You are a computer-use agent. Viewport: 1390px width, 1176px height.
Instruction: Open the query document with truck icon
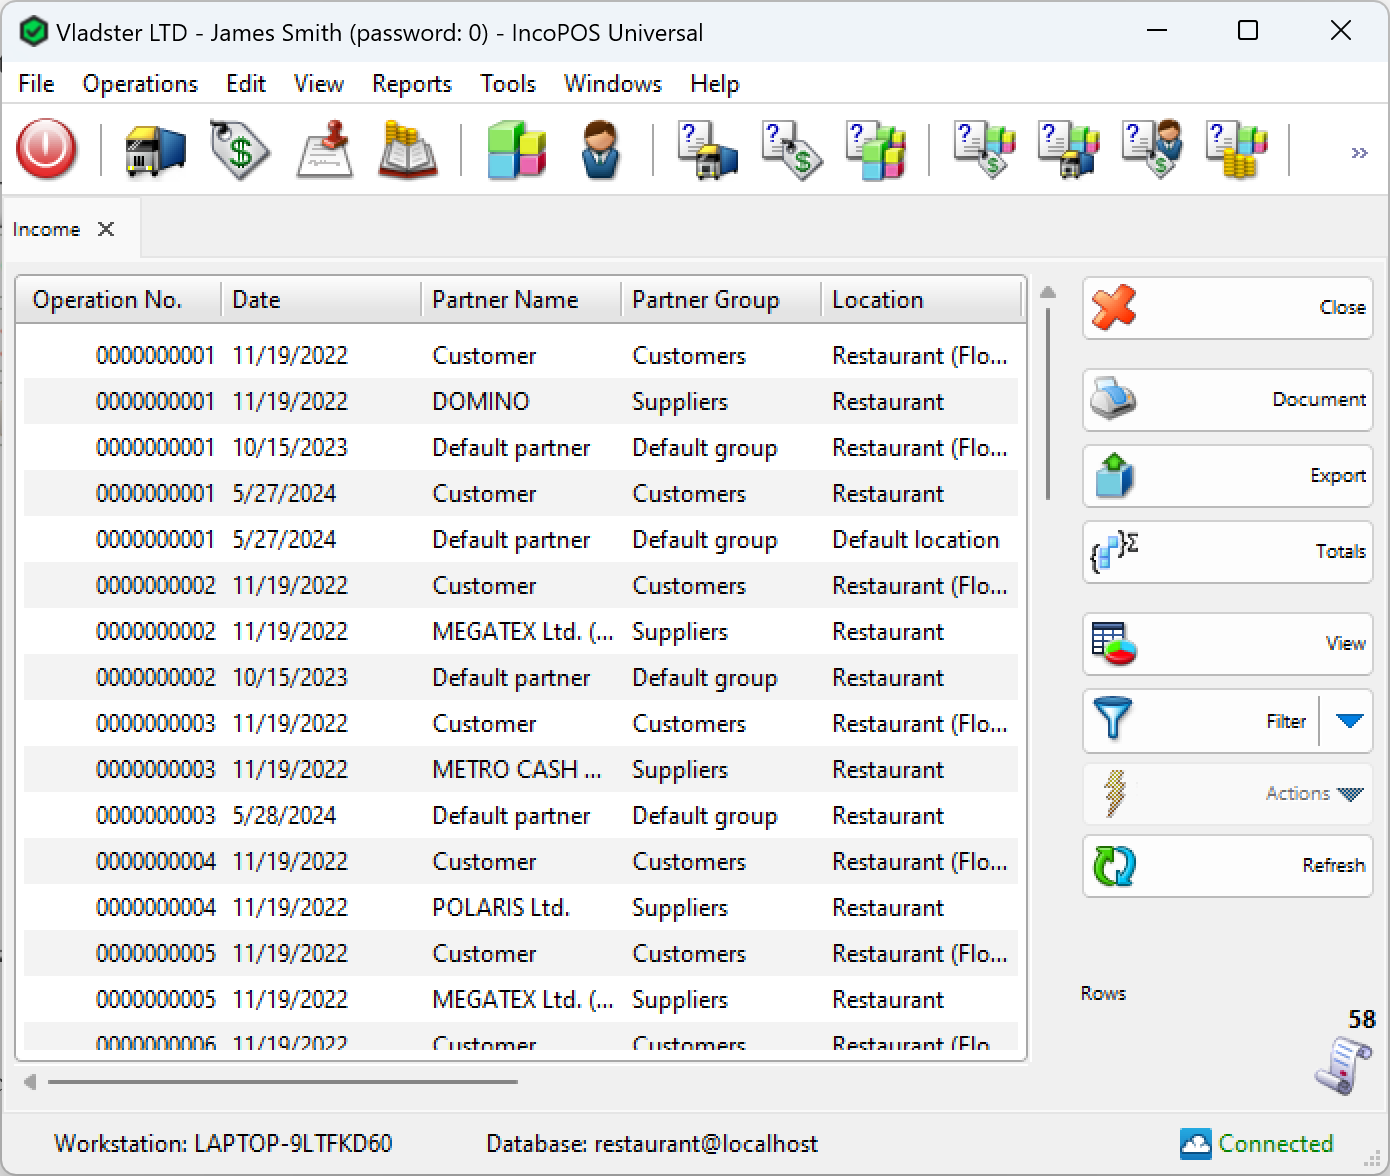pyautogui.click(x=707, y=150)
